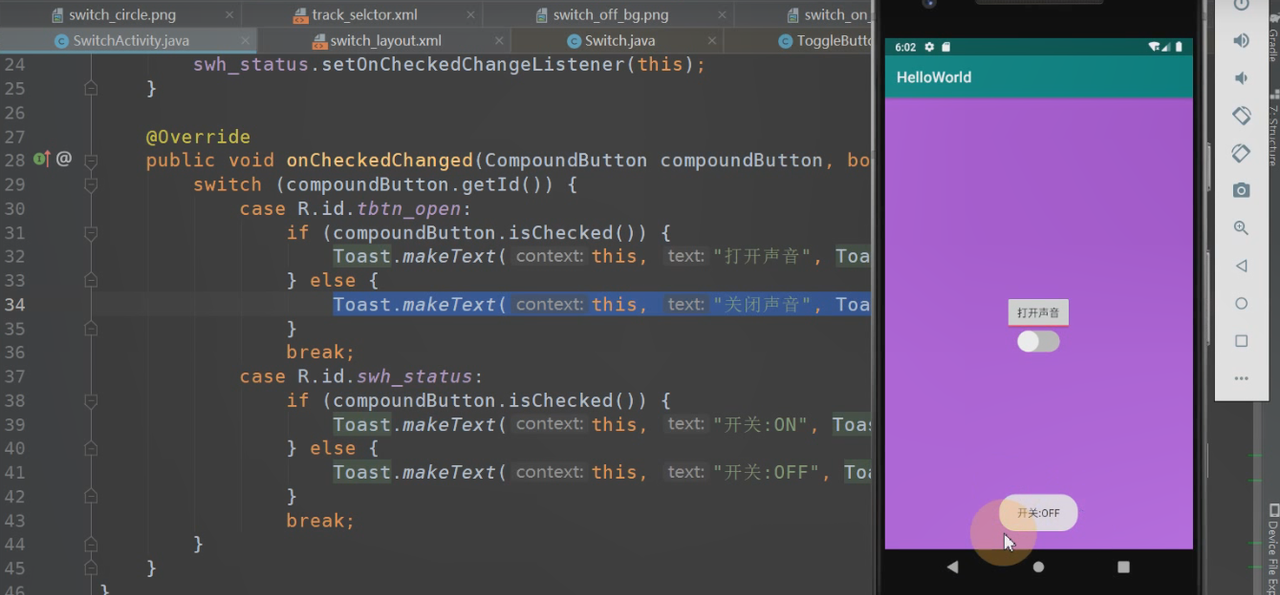Close the switch_off_bg.png tab
The image size is (1280, 595).
click(x=721, y=16)
